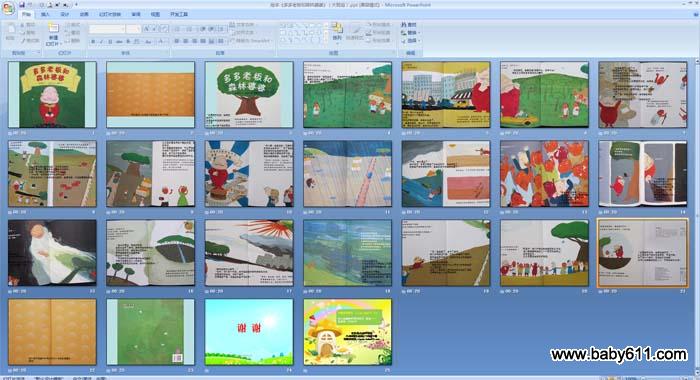700x380 pixels.
Task: Click the Save icon in Quick Access toolbar
Action: [21, 5]
